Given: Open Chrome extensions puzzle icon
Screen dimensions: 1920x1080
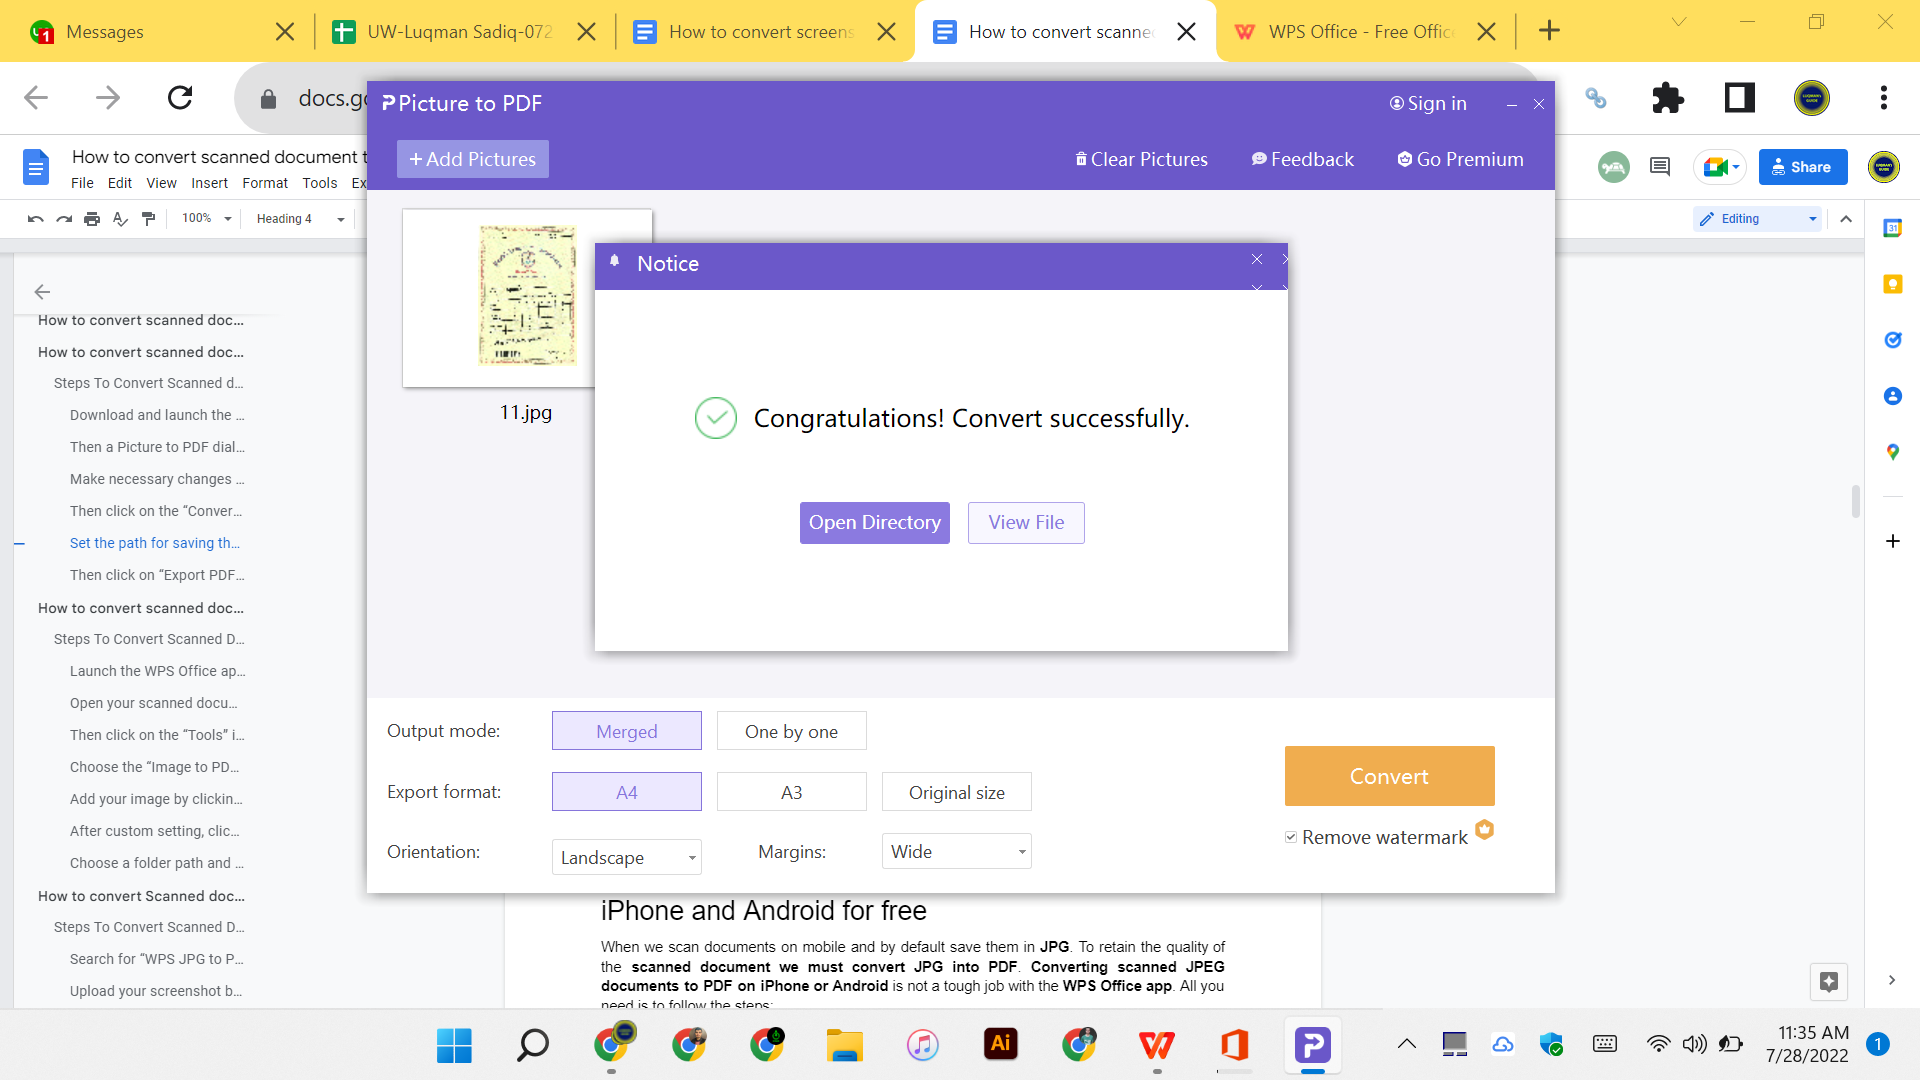Looking at the screenshot, I should point(1667,97).
